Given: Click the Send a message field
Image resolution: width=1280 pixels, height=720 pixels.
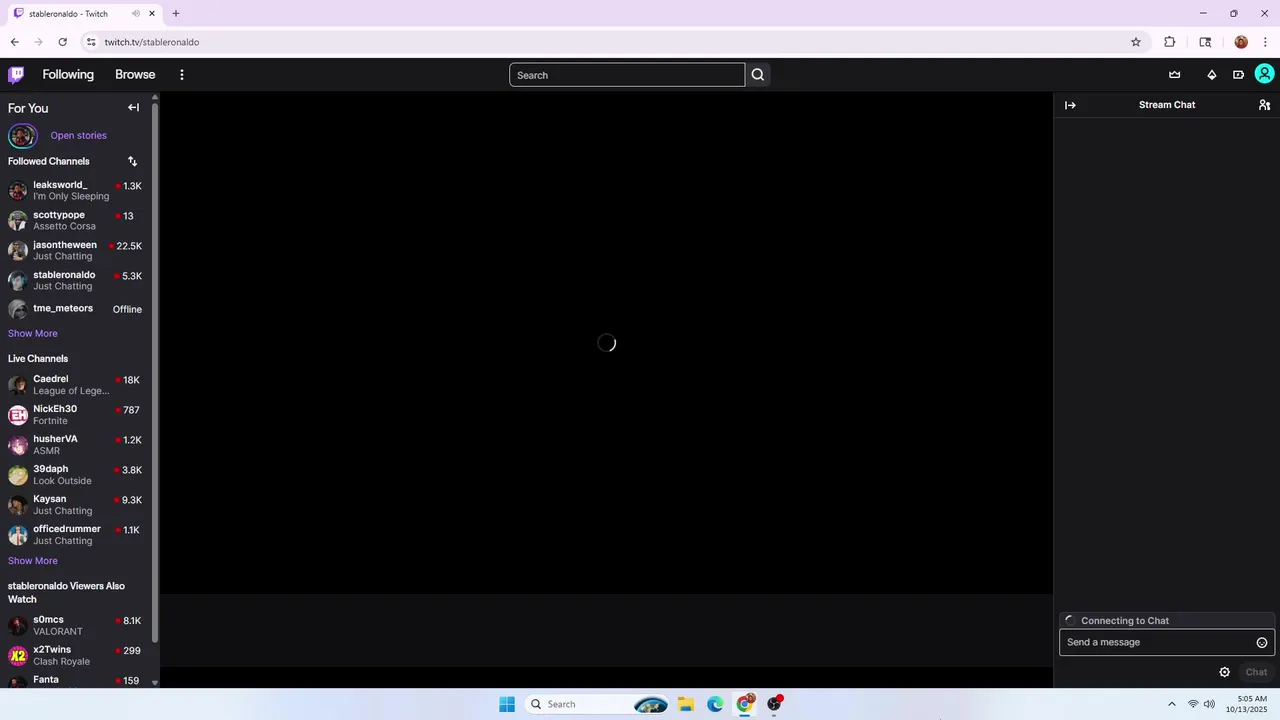Looking at the screenshot, I should point(1158,642).
